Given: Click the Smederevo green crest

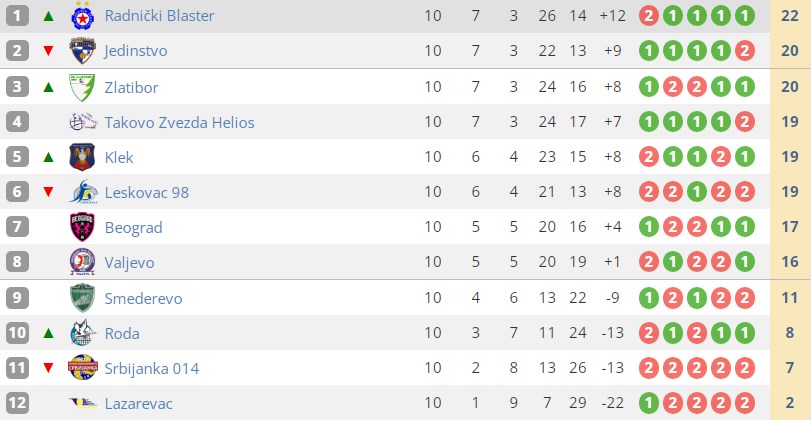Looking at the screenshot, I should tap(83, 298).
